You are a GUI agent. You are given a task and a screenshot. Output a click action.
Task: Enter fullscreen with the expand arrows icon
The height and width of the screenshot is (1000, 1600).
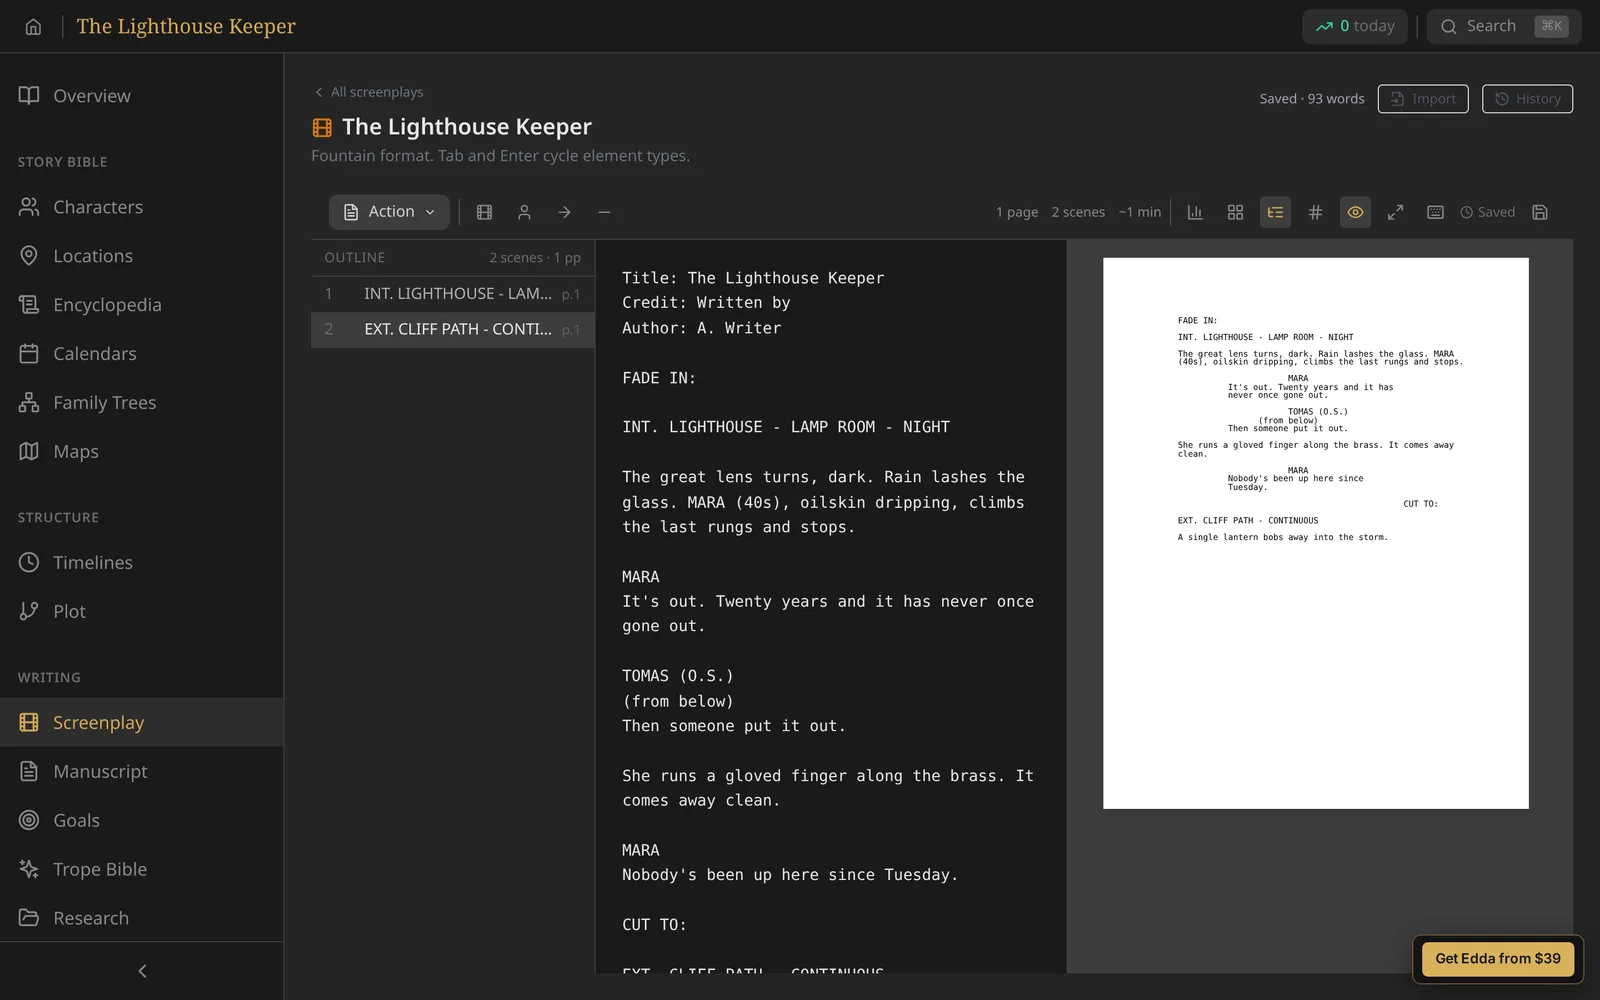click(x=1395, y=212)
